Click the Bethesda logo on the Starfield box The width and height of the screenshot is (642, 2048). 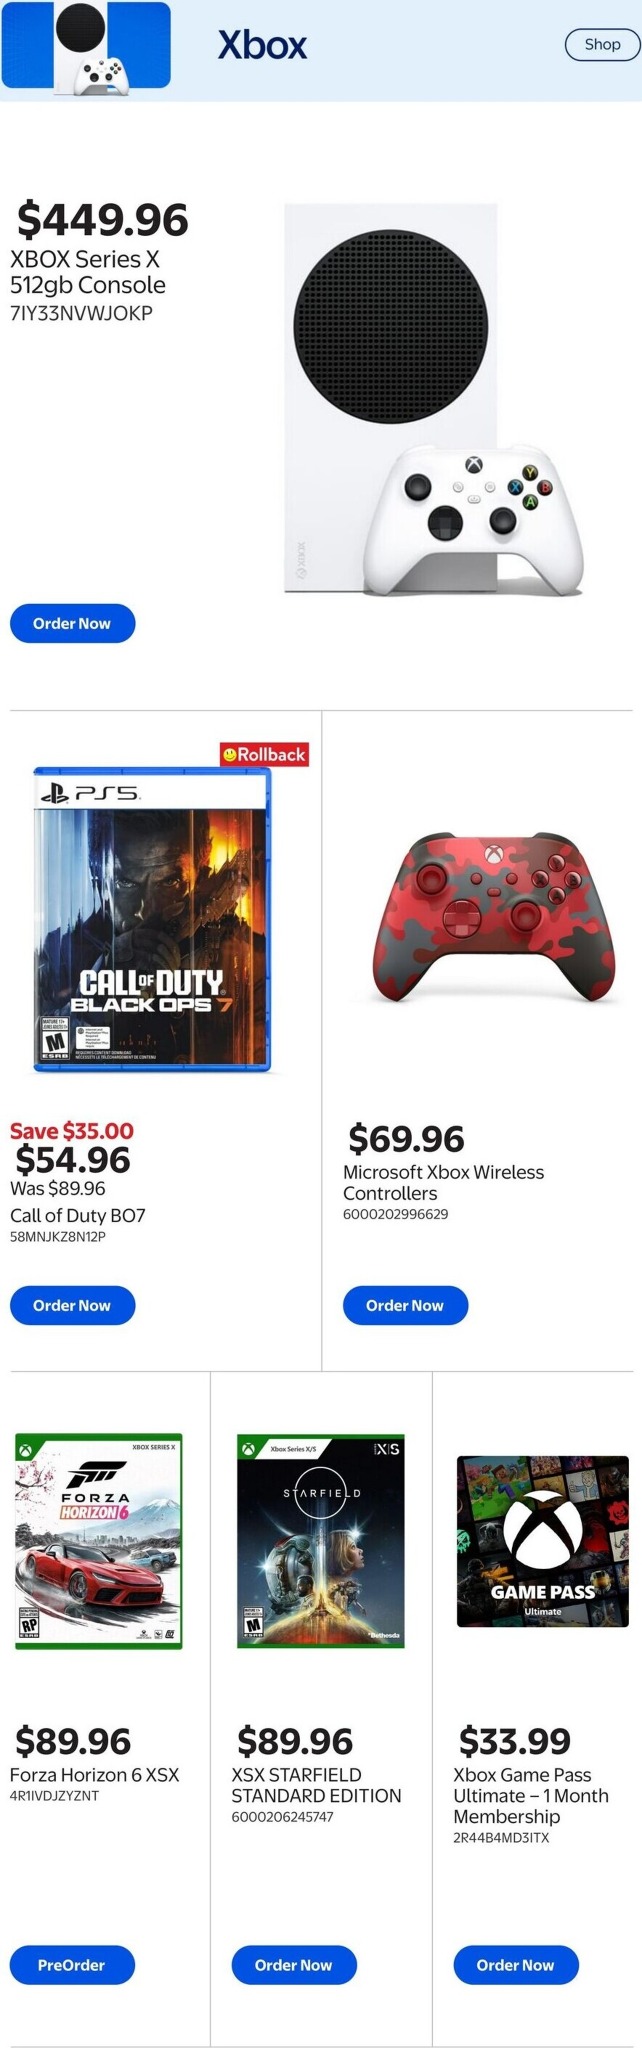coord(386,1635)
